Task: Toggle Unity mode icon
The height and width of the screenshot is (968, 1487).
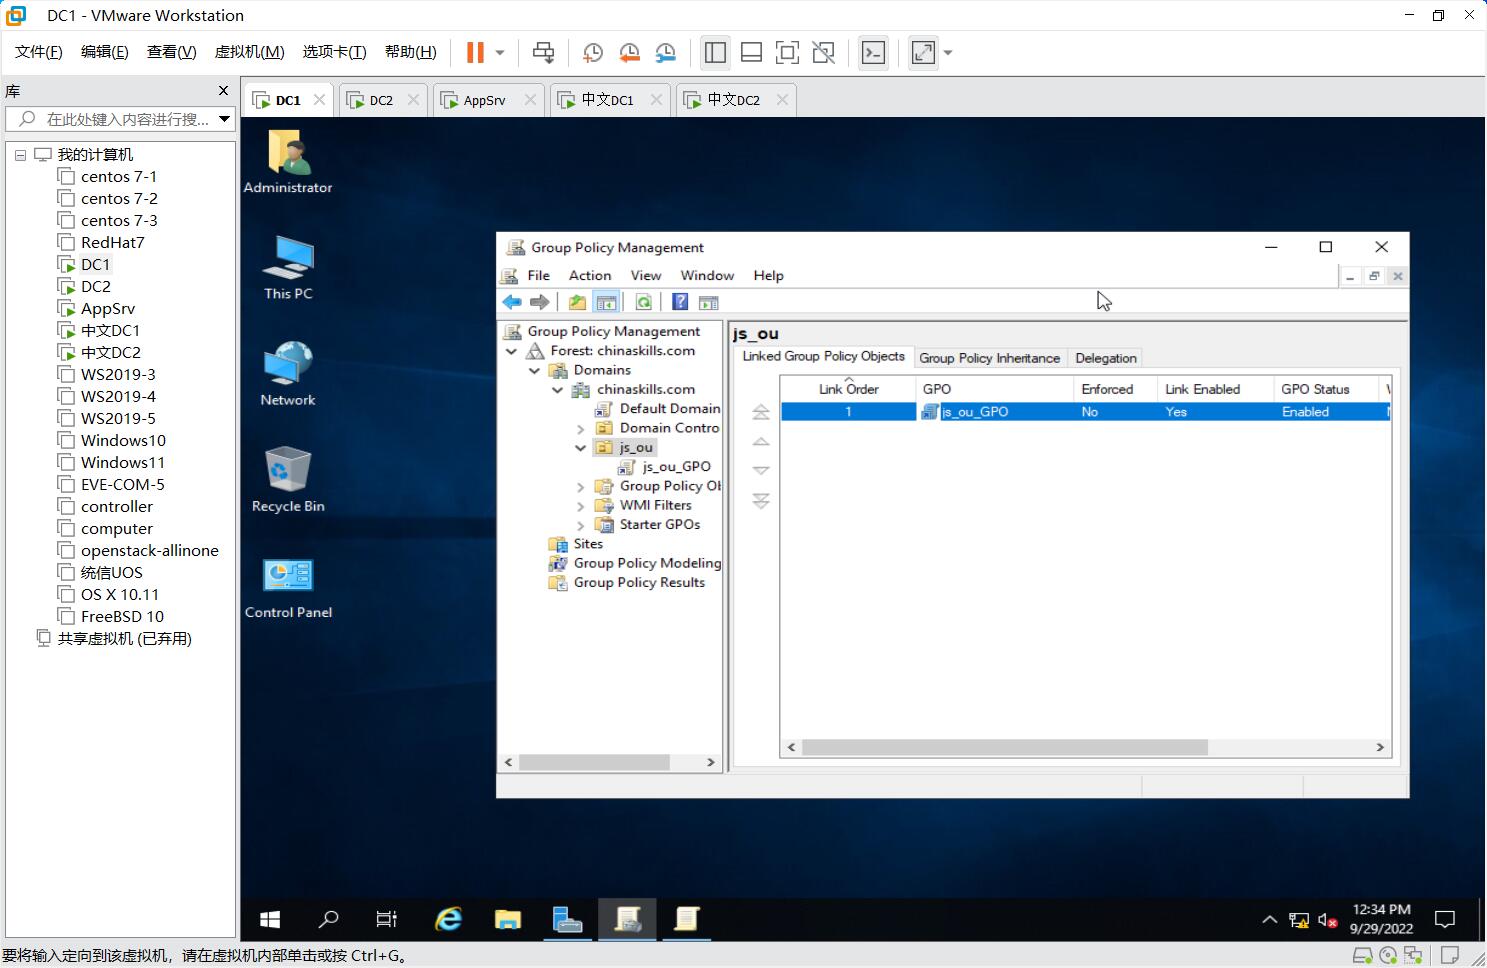Action: 823,52
